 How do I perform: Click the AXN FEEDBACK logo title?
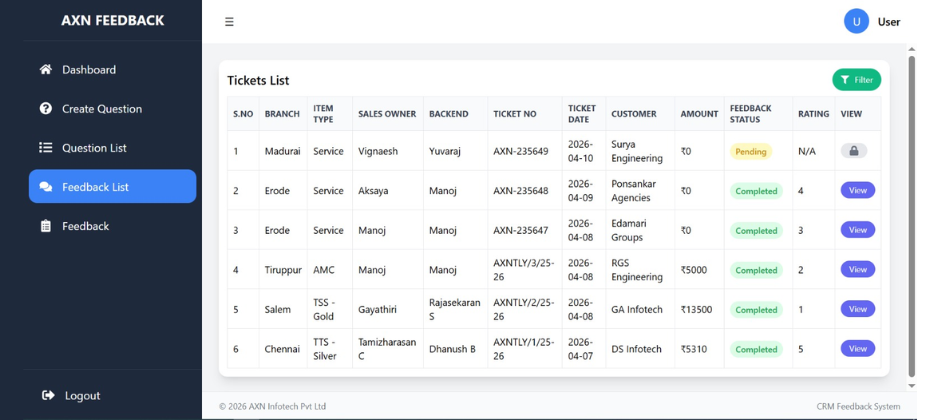[x=112, y=21]
